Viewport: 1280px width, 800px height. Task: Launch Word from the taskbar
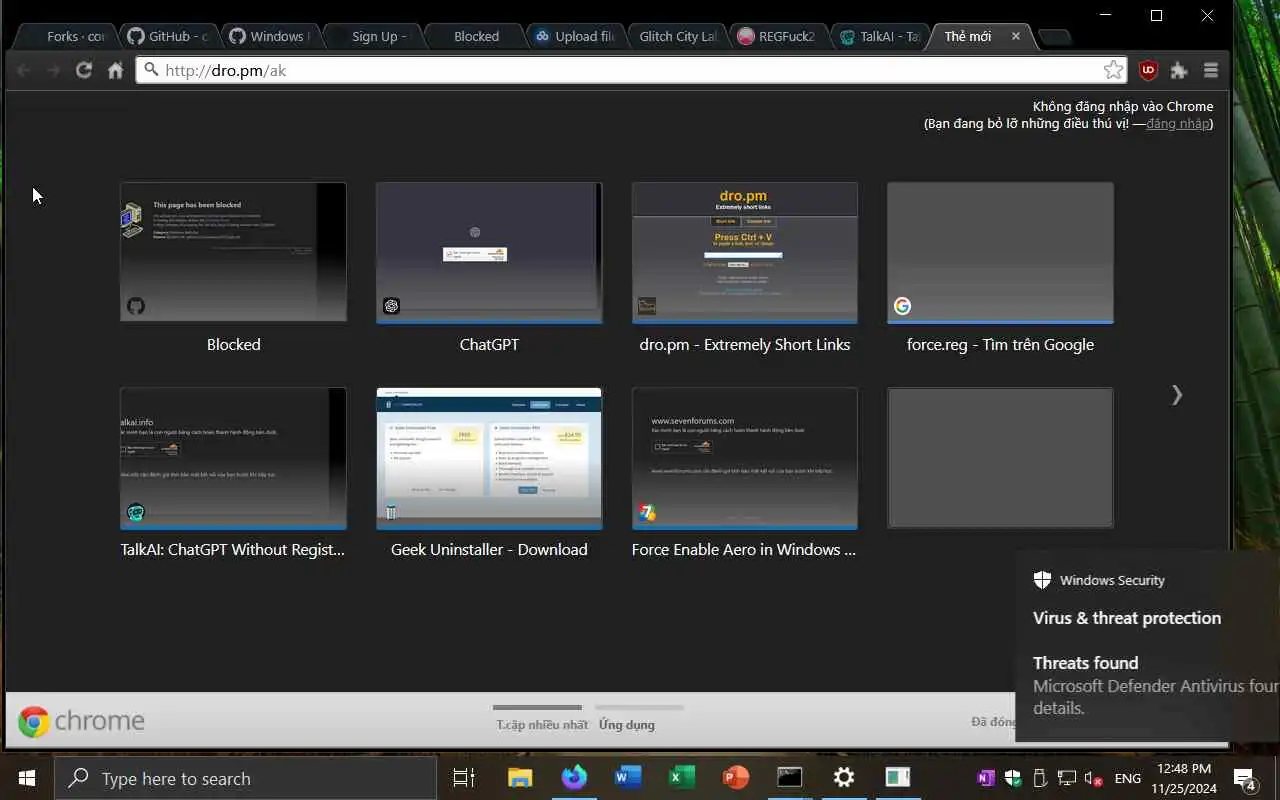coord(628,778)
